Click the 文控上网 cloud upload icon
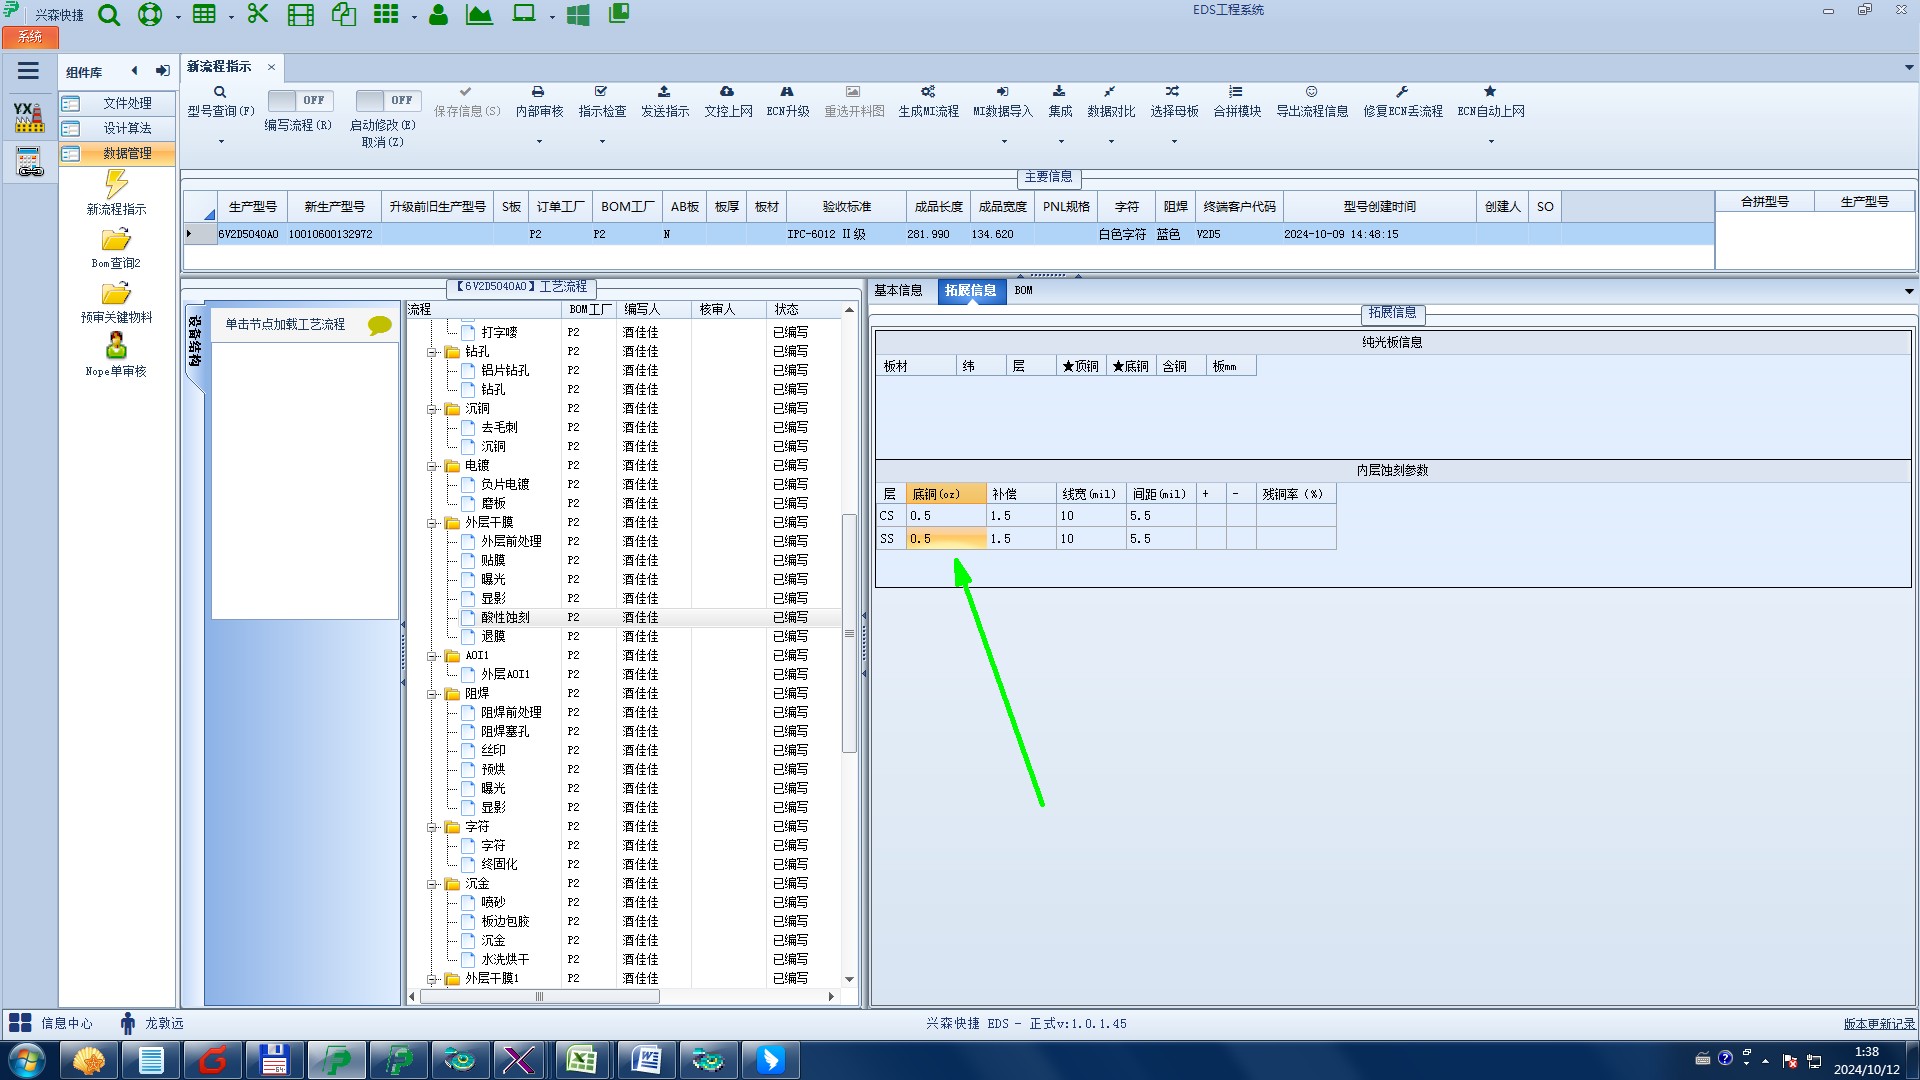This screenshot has width=1920, height=1080. [727, 92]
